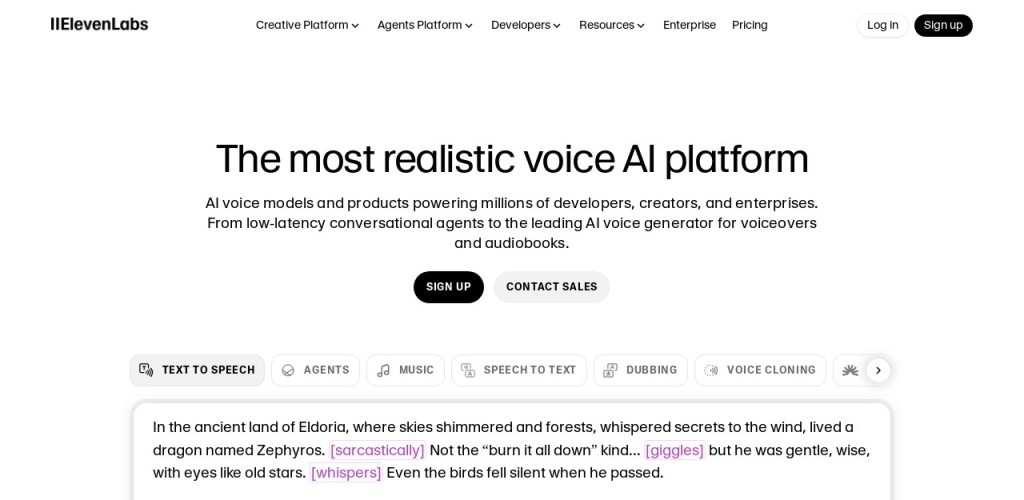This screenshot has width=1024, height=500.
Task: Select the Text to Speech icon tab
Action: tap(146, 370)
